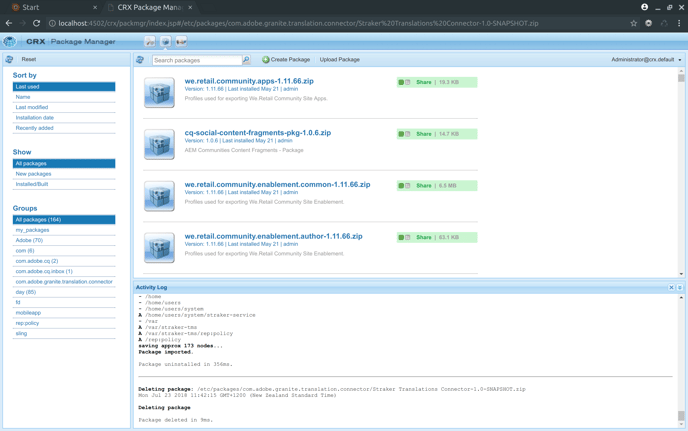688x431 pixels.
Task: Select the com (6) group
Action: click(x=64, y=251)
